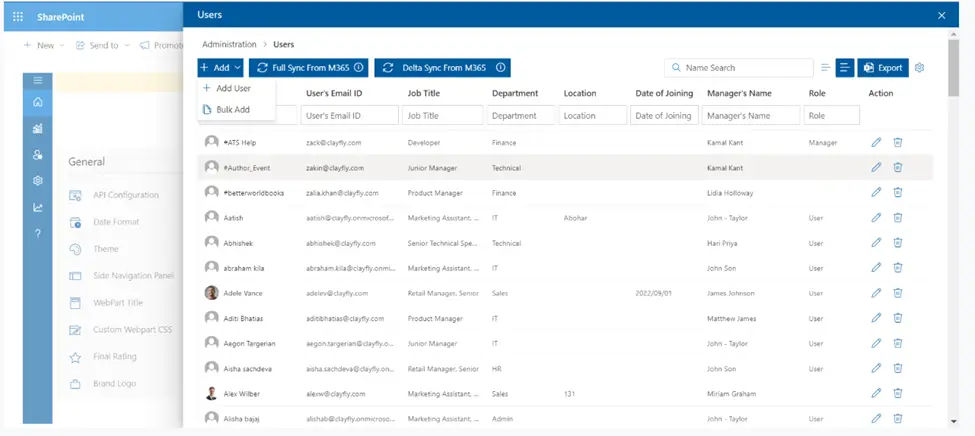This screenshot has height=436, width=975.
Task: Click the info icon on Delta Sync button
Action: pos(500,68)
